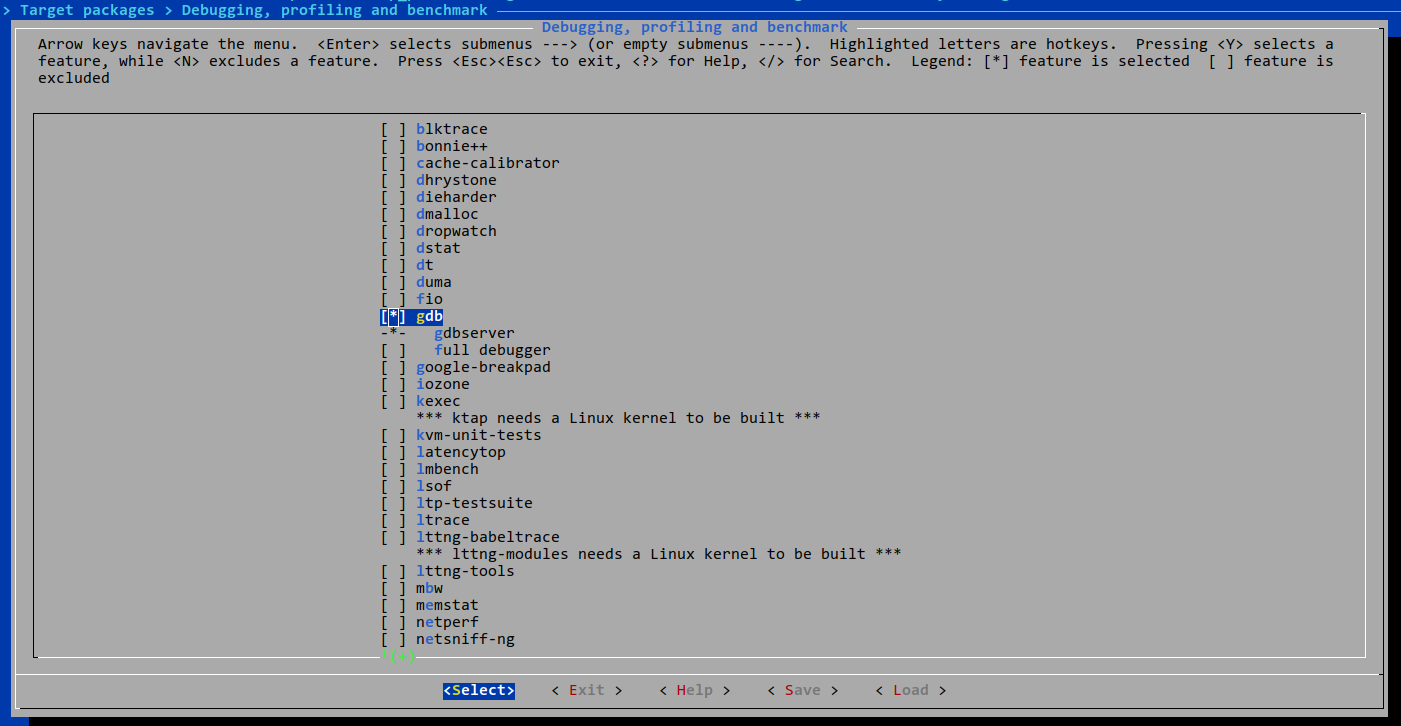Toggle kexec checkbox
Image resolution: width=1401 pixels, height=726 pixels.
click(393, 401)
